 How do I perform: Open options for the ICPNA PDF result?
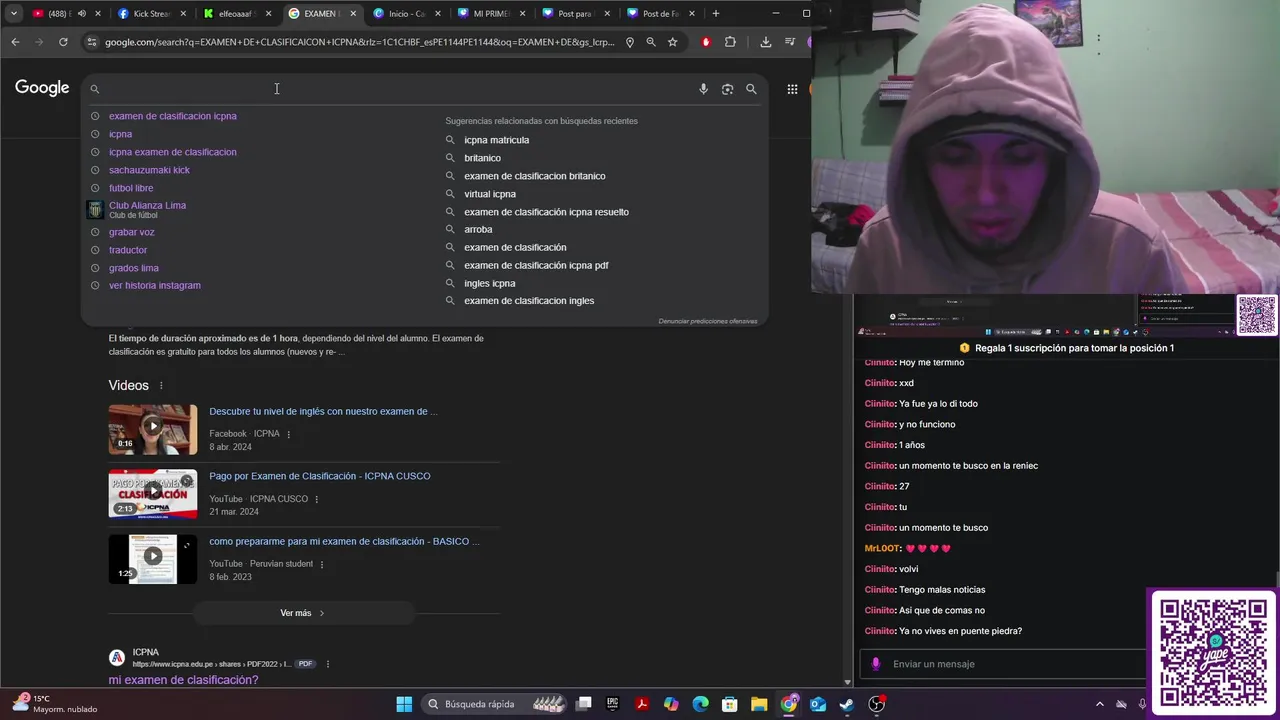(328, 664)
